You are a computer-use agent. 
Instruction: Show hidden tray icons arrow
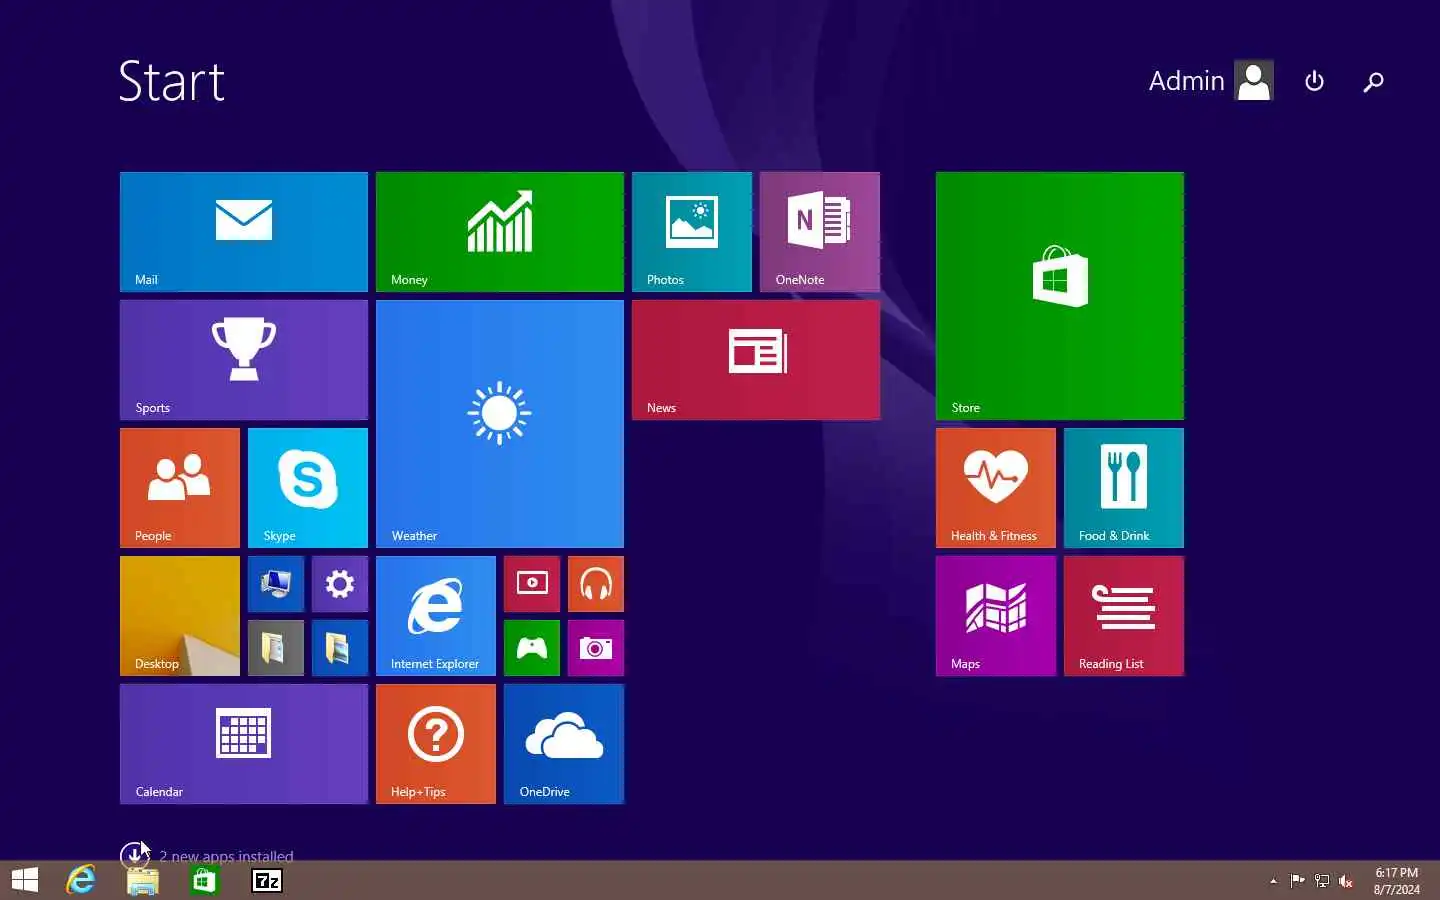point(1273,881)
